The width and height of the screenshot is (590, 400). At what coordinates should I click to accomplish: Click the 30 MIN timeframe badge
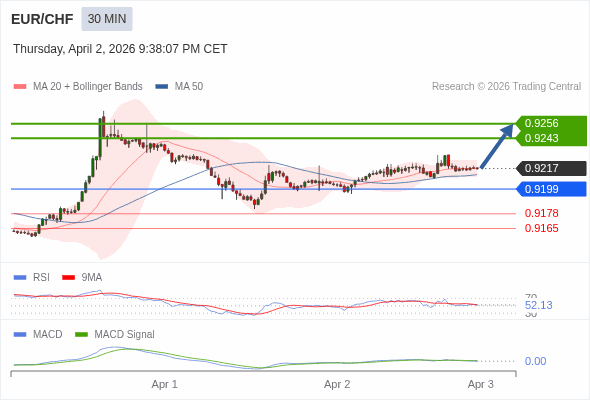[107, 19]
